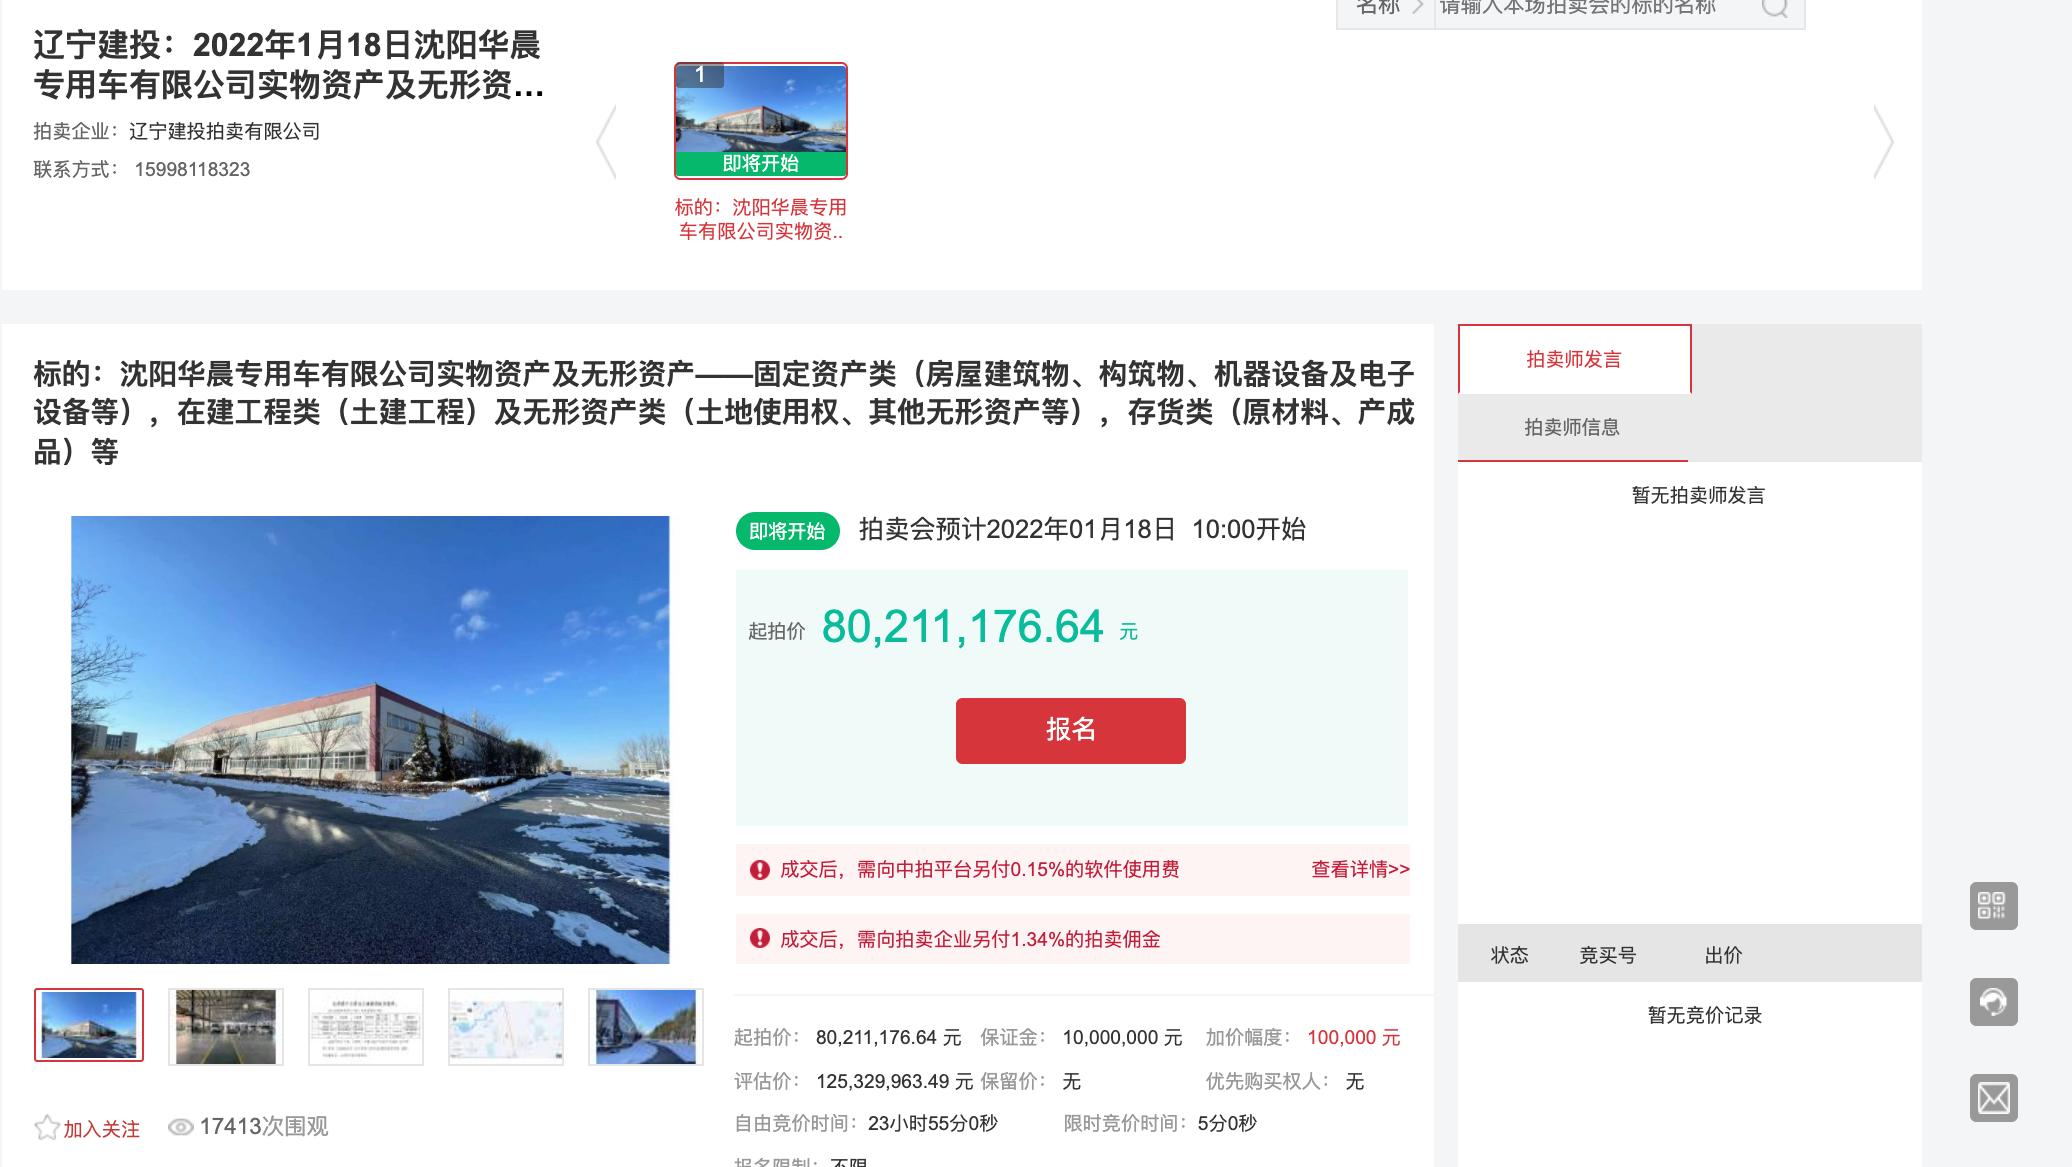Open the QR code floating icon
The width and height of the screenshot is (2072, 1167).
1993,906
